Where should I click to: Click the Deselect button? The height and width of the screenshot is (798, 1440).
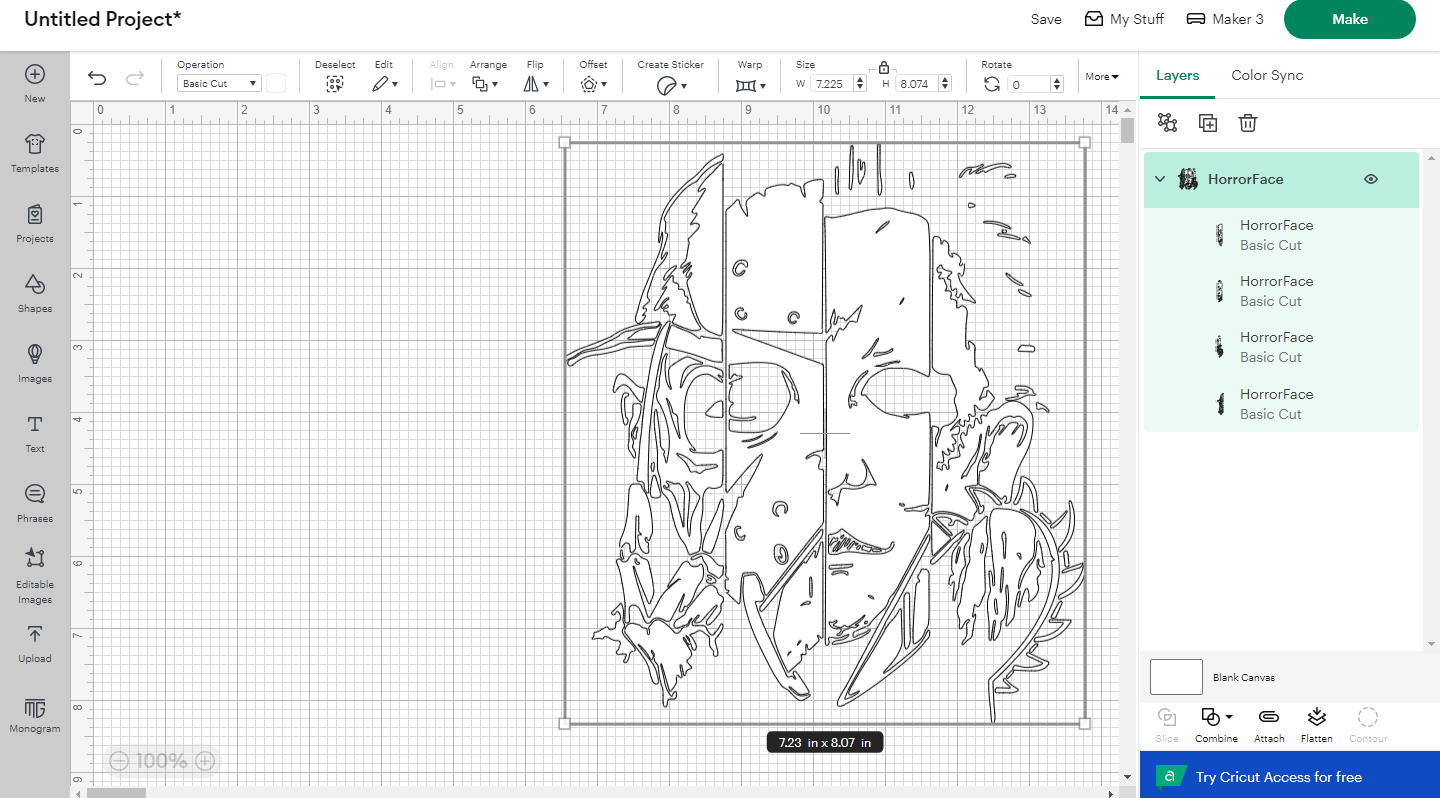335,85
